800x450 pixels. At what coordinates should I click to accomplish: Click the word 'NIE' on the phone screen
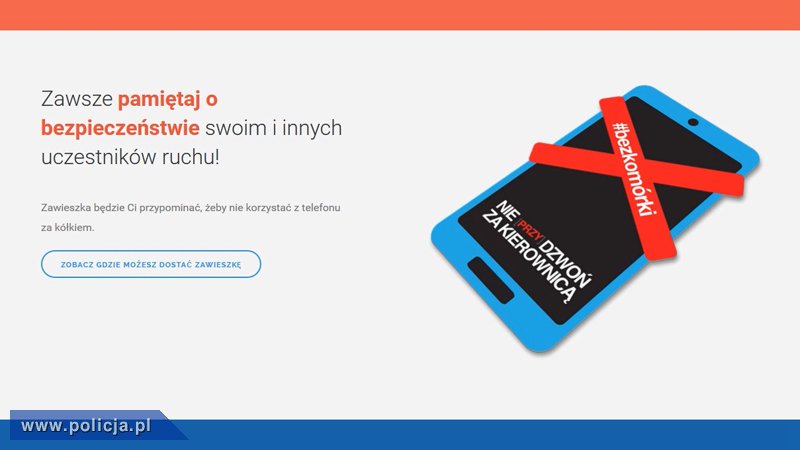coord(506,210)
